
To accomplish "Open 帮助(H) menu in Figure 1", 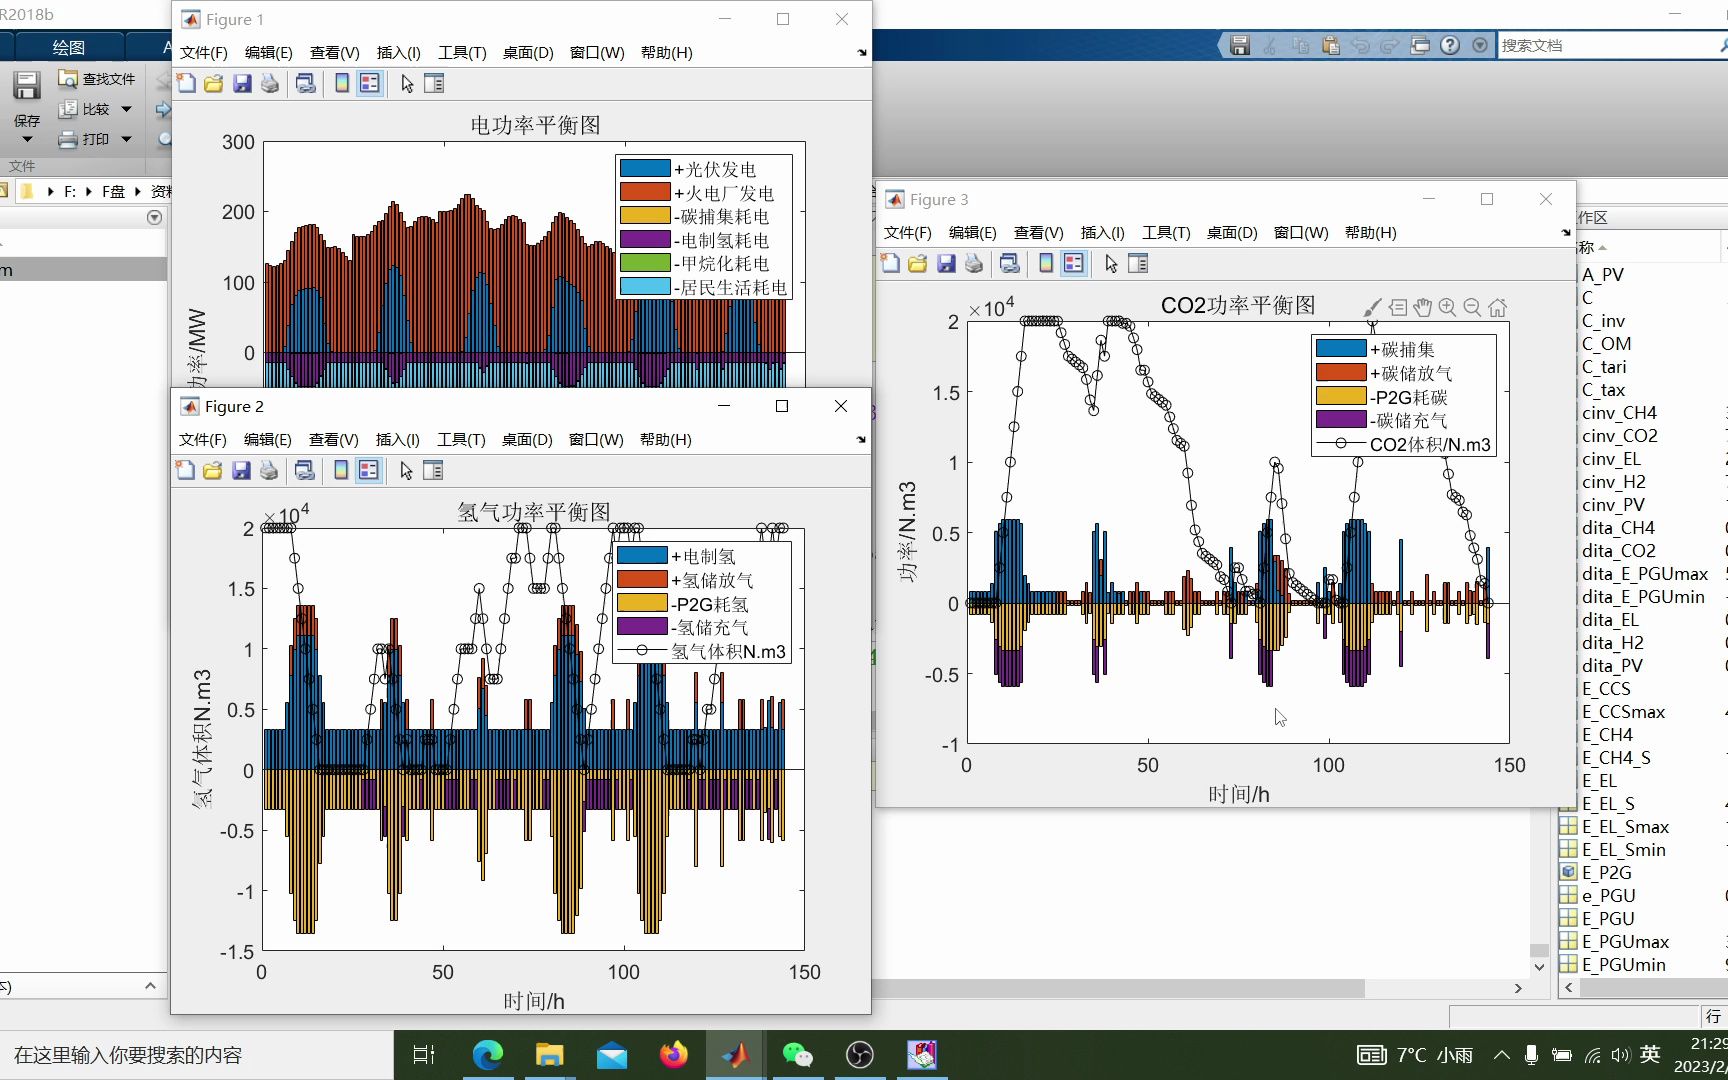I will point(667,53).
